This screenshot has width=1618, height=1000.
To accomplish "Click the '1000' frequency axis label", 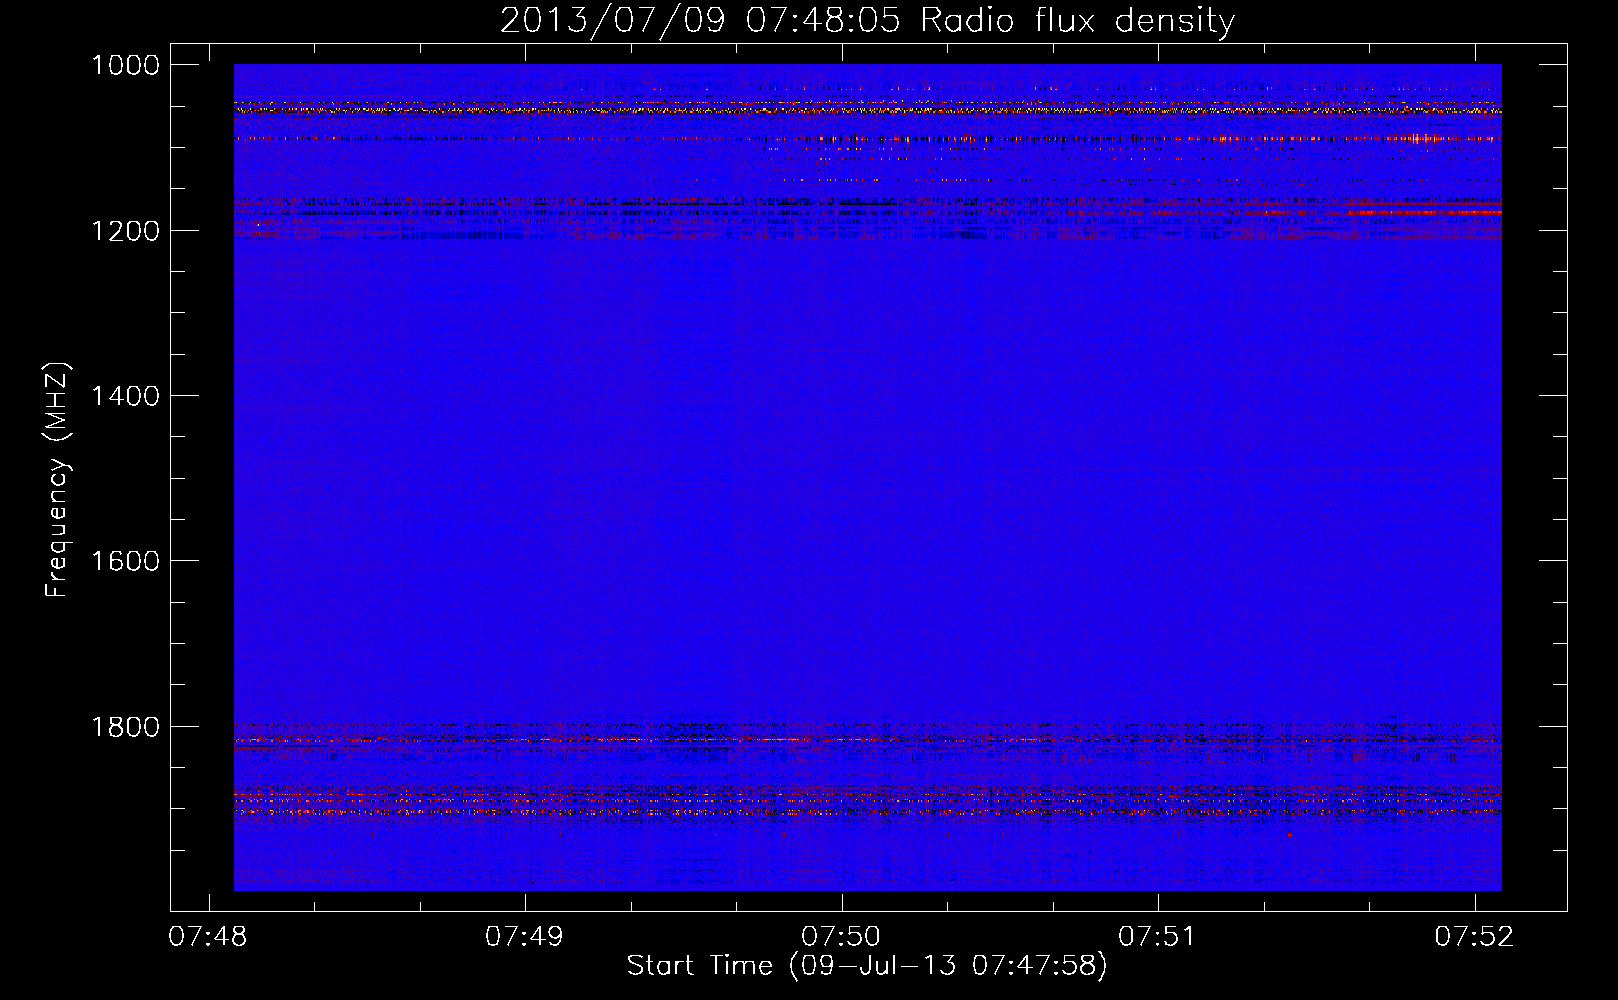I will click(125, 65).
